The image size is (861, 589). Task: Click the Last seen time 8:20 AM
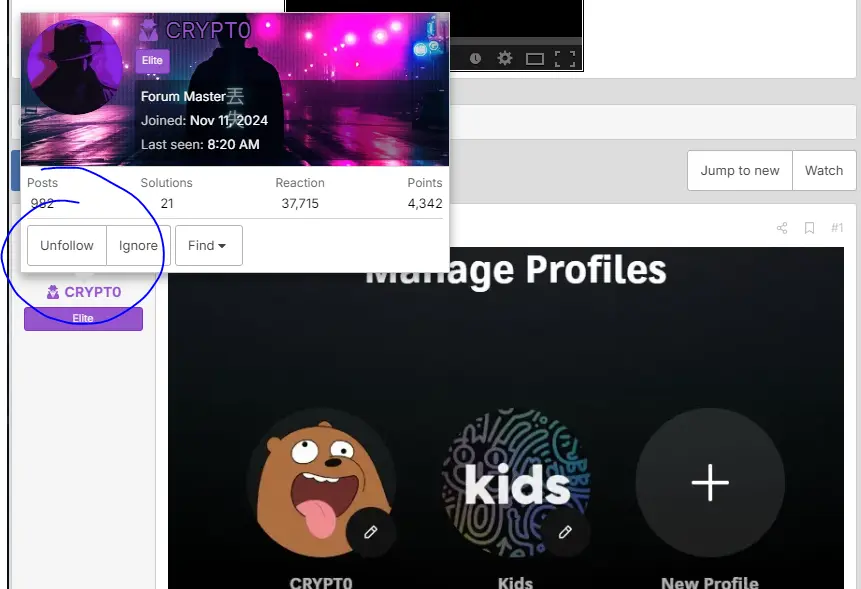(233, 144)
